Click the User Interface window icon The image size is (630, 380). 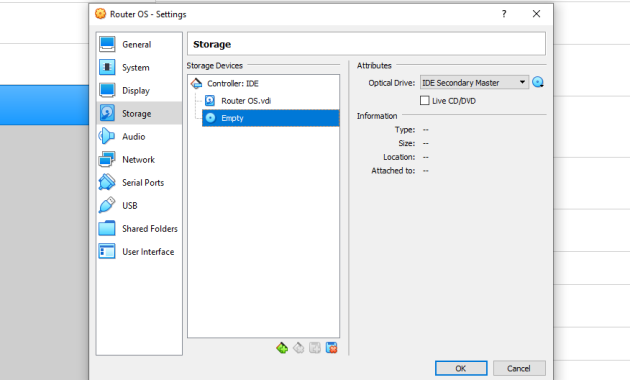pos(107,251)
